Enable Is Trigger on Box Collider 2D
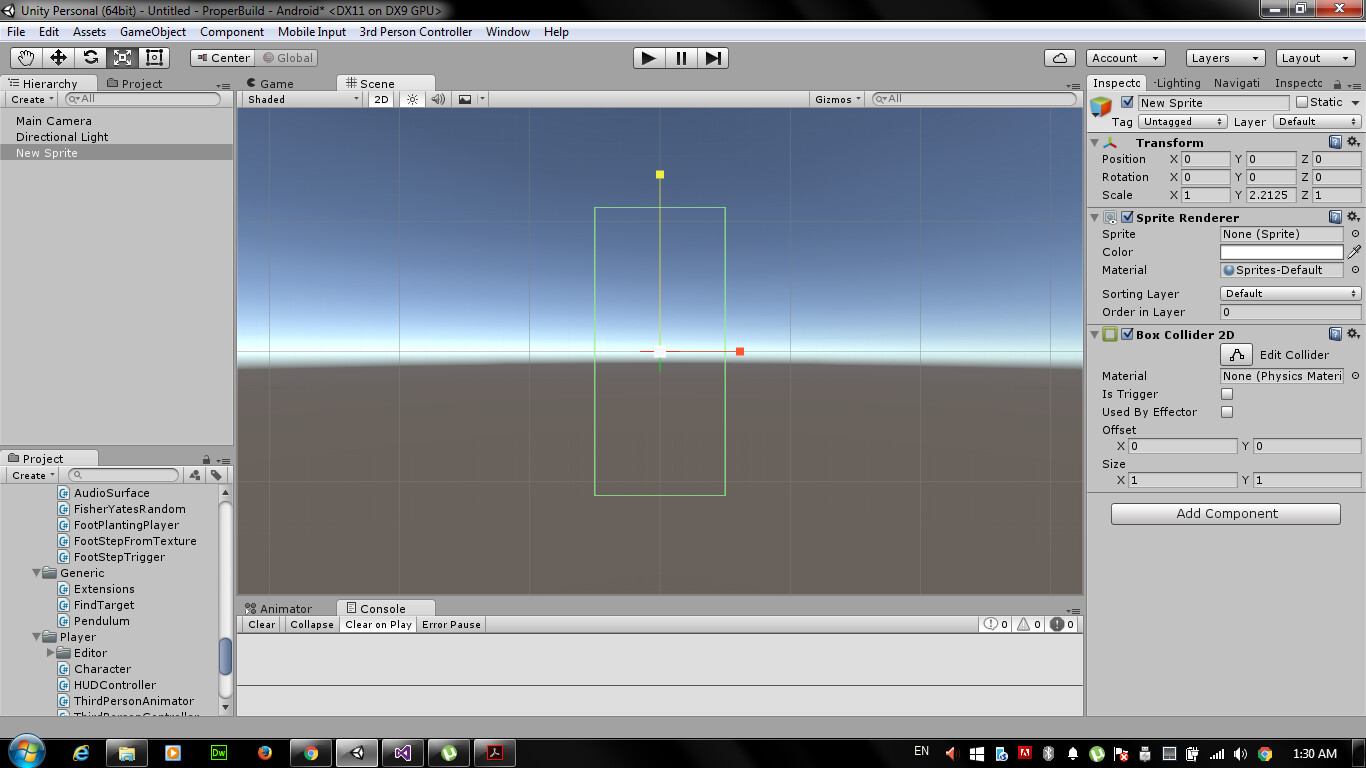Screen dimensions: 1366x768 coord(1227,393)
